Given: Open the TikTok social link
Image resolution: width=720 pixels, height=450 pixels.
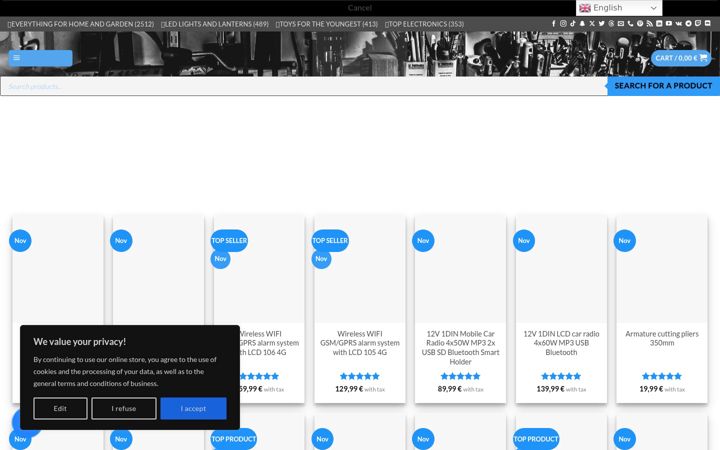Looking at the screenshot, I should pos(573,23).
